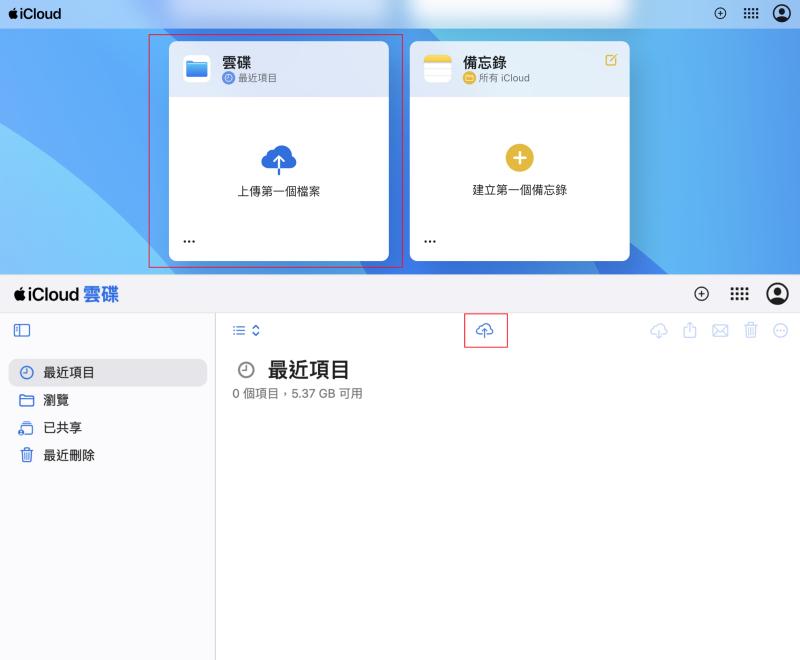Click the 0 個項目，5.37 GB 可用 status text
This screenshot has height=660, width=800.
point(297,394)
